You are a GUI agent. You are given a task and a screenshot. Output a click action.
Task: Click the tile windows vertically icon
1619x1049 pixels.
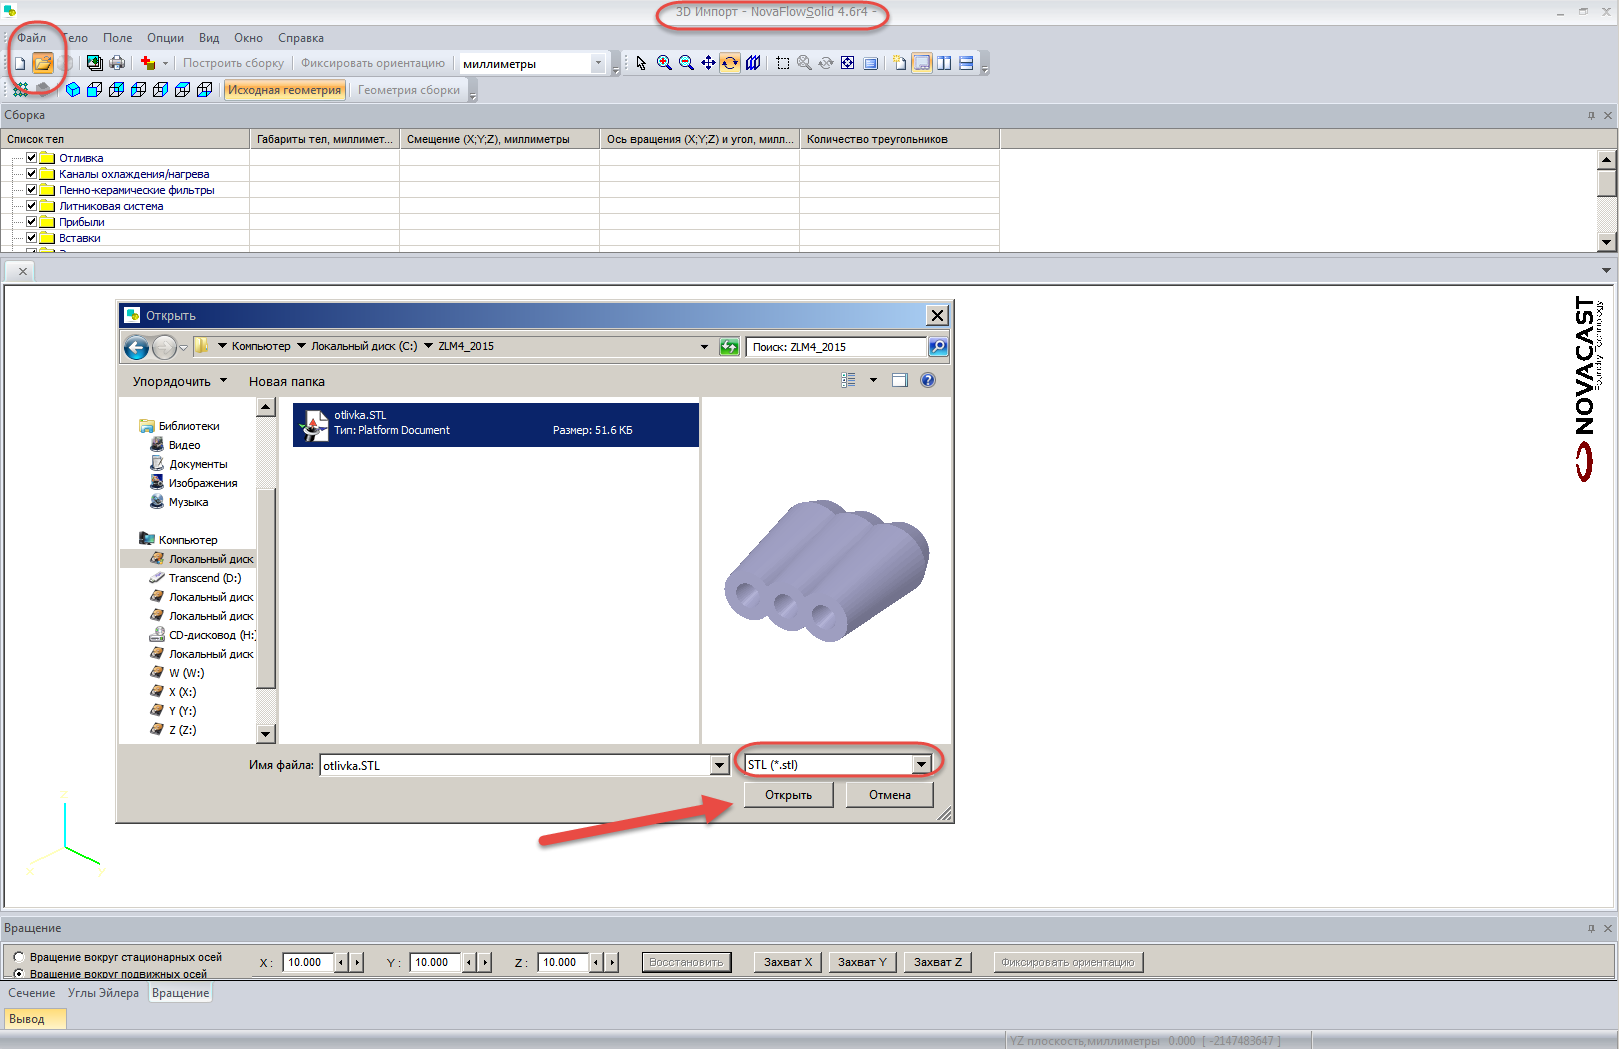pos(944,63)
